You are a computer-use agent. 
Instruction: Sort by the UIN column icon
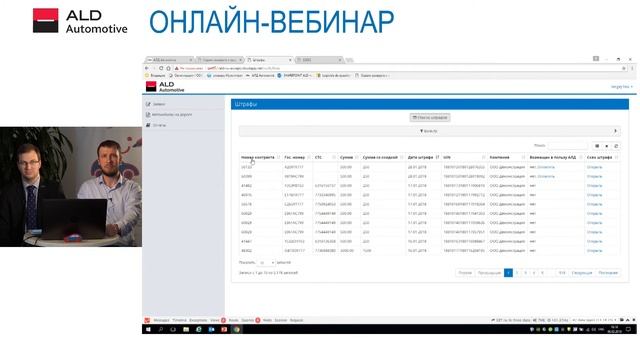(x=484, y=157)
